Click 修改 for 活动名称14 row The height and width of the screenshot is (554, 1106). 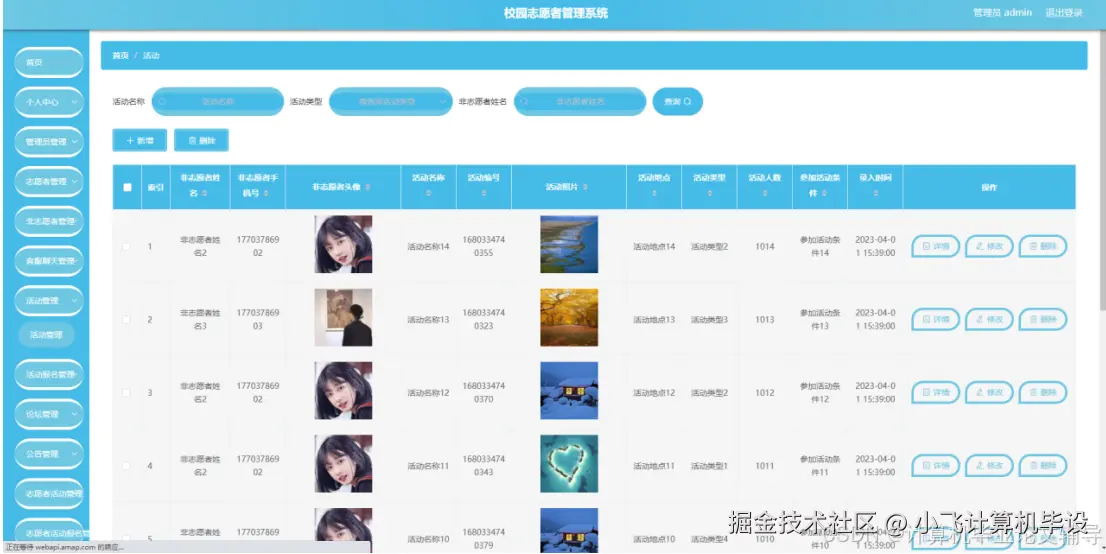[989, 246]
